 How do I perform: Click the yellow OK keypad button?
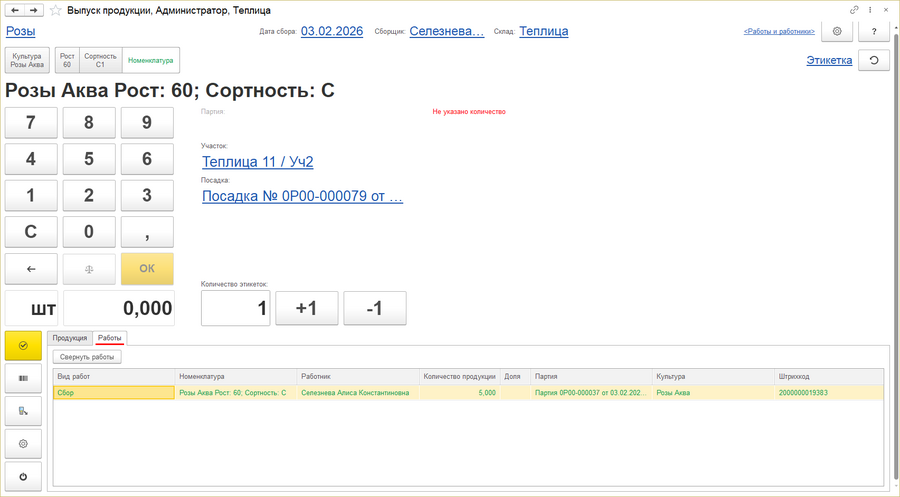[147, 269]
